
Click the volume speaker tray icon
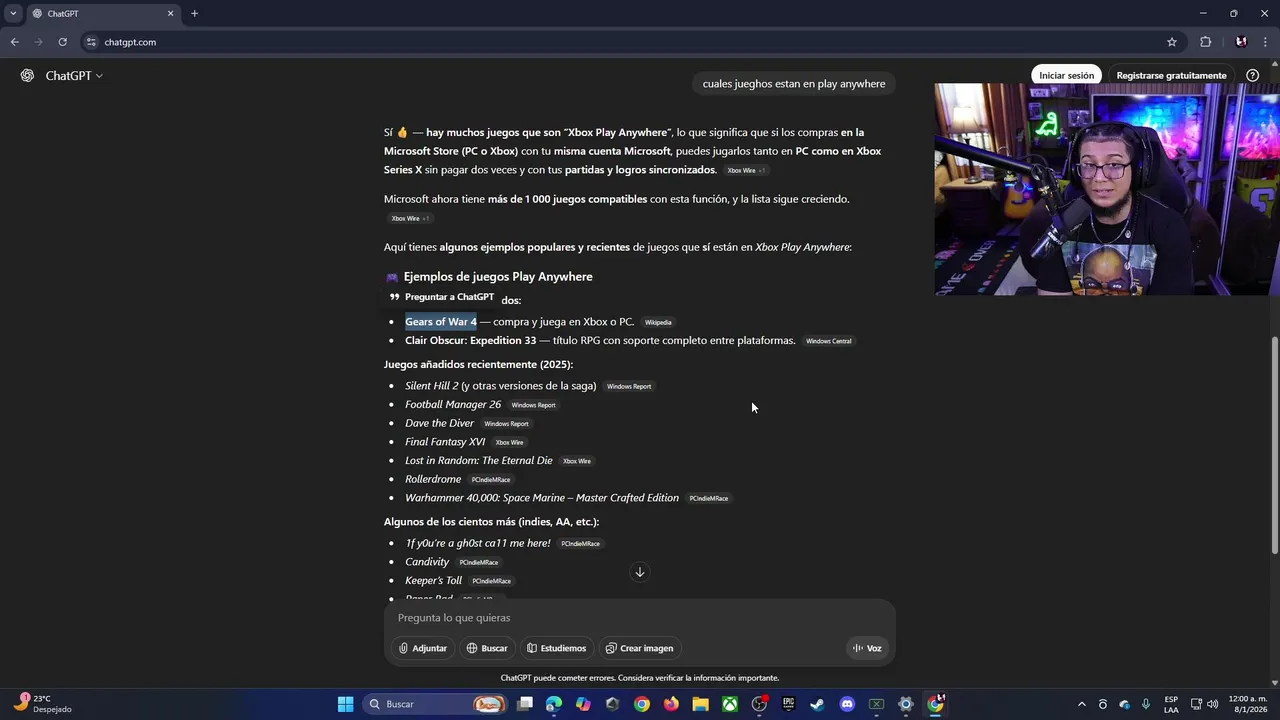pos(1212,704)
